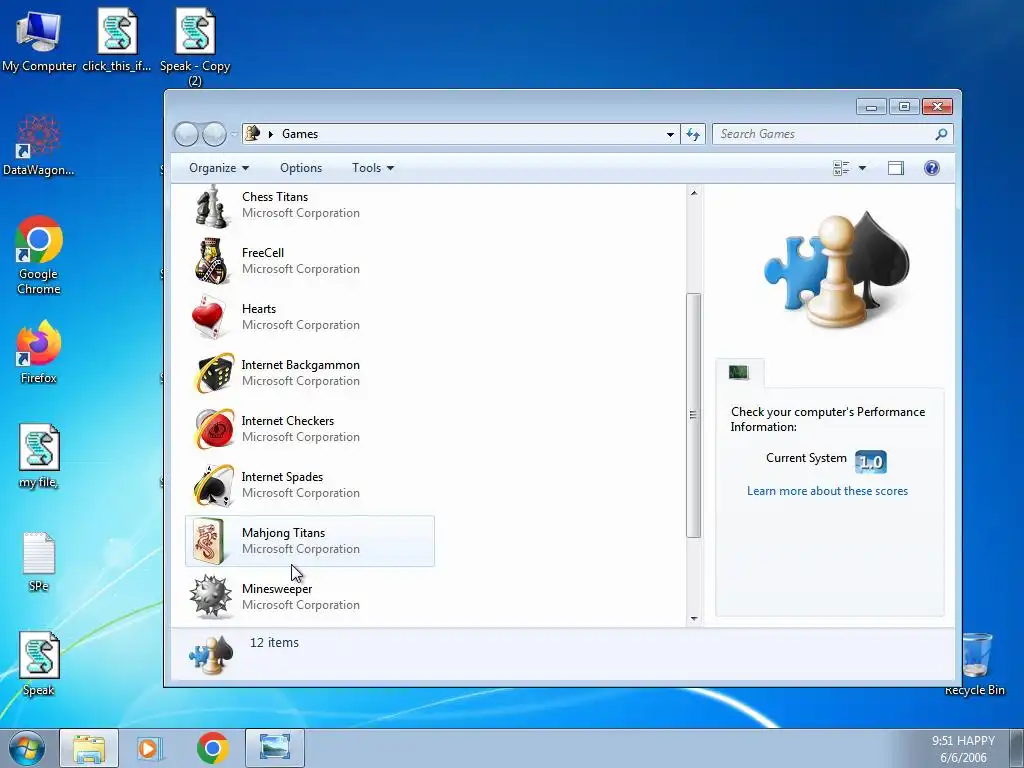Click the picture app taskbar button
This screenshot has height=768, width=1024.
[274, 748]
